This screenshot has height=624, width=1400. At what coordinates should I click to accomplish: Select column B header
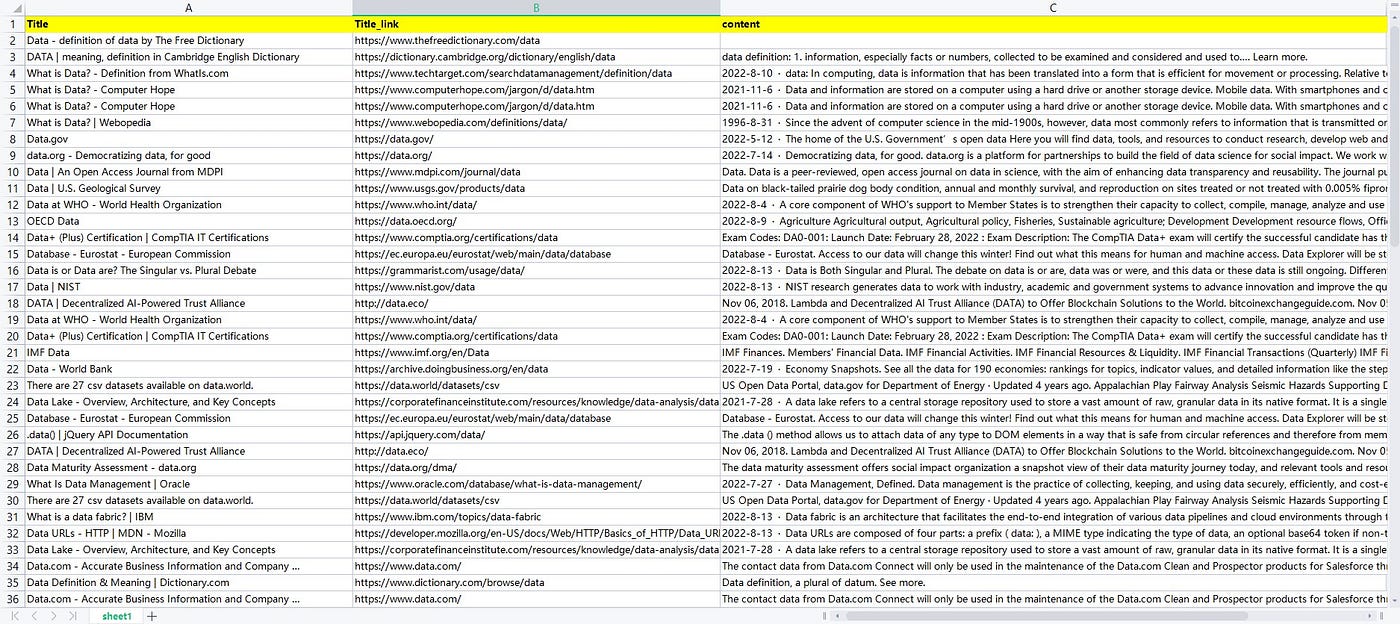[536, 8]
